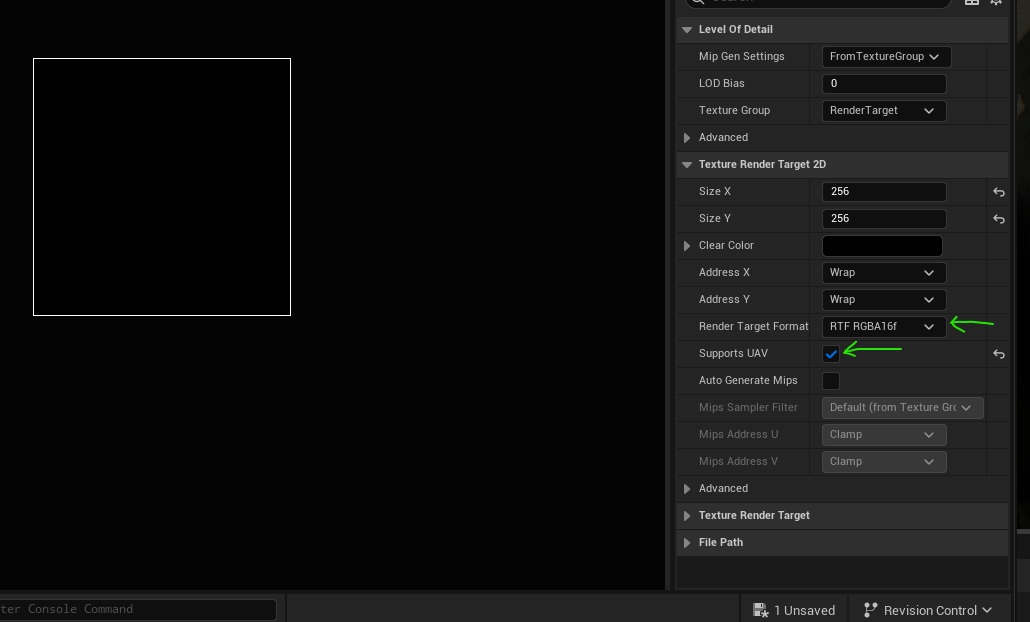
Task: Click the 'Auto Generate Mips' property label
Action: click(x=748, y=380)
